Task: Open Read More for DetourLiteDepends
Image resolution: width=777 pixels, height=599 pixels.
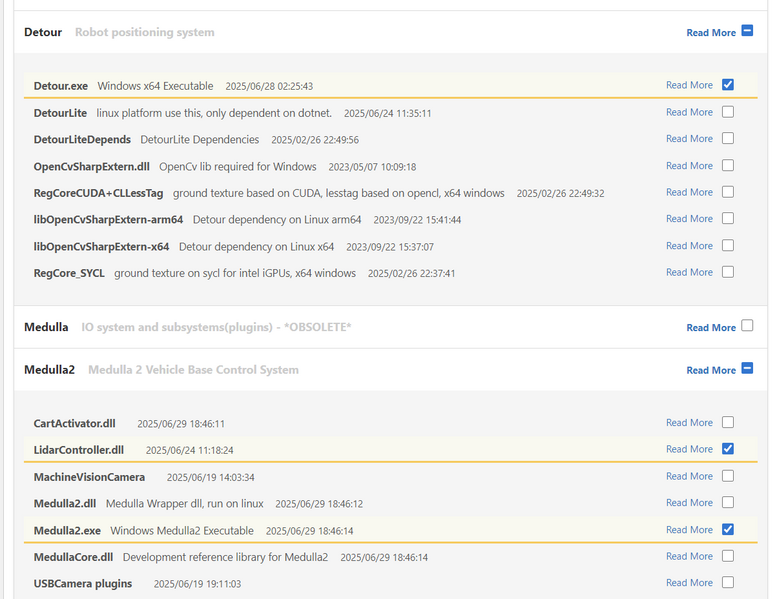Action: (689, 139)
